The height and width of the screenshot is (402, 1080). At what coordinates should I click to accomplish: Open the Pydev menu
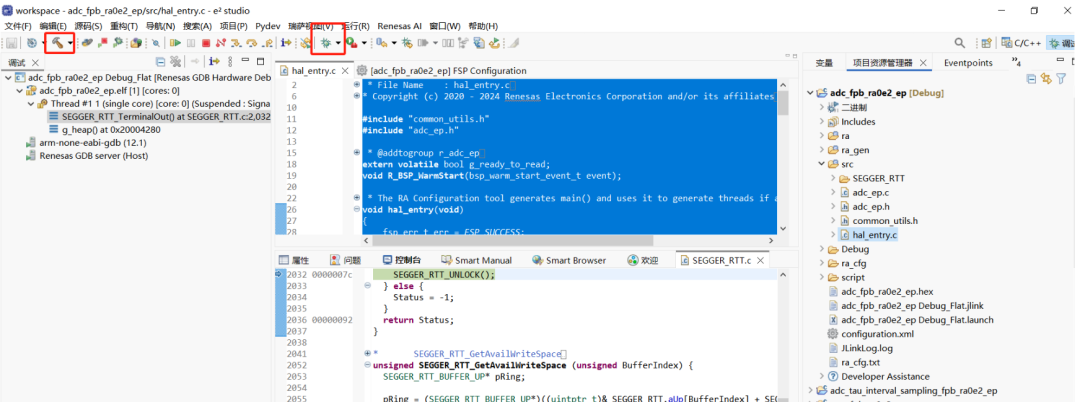point(267,26)
